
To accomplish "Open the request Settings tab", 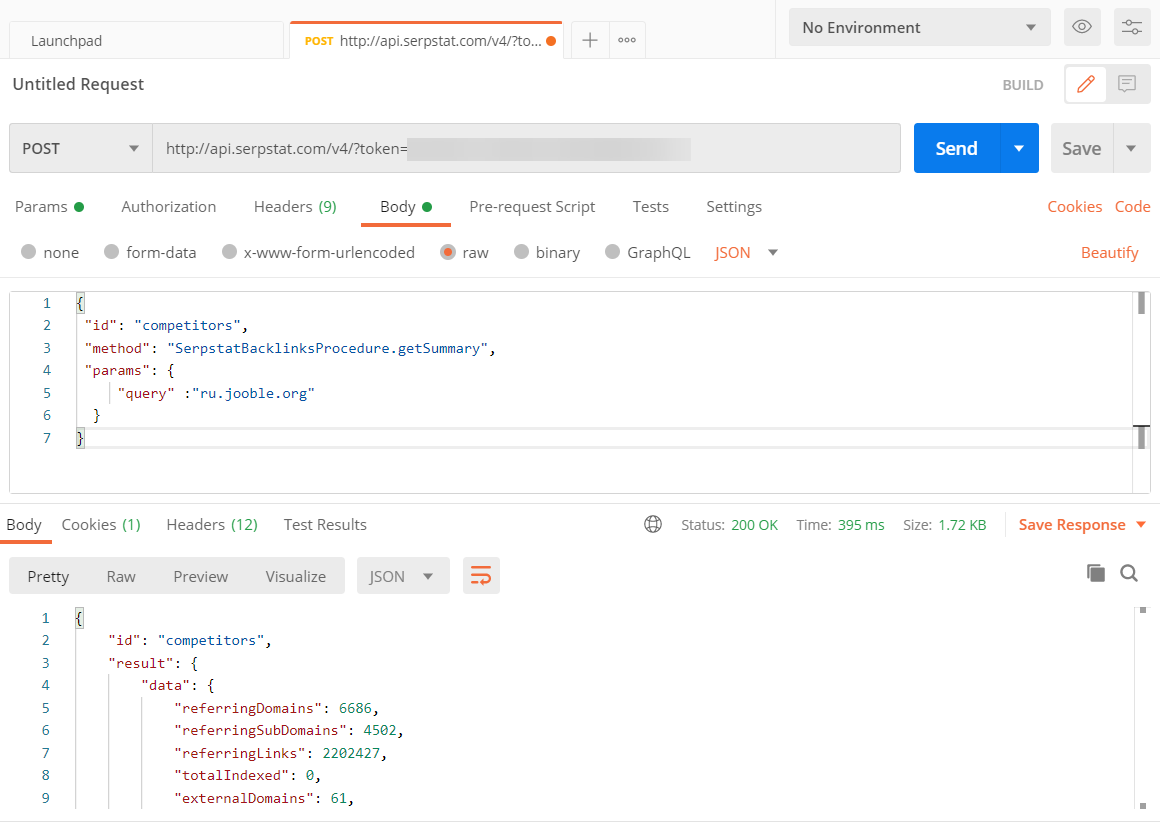I will pyautogui.click(x=733, y=206).
